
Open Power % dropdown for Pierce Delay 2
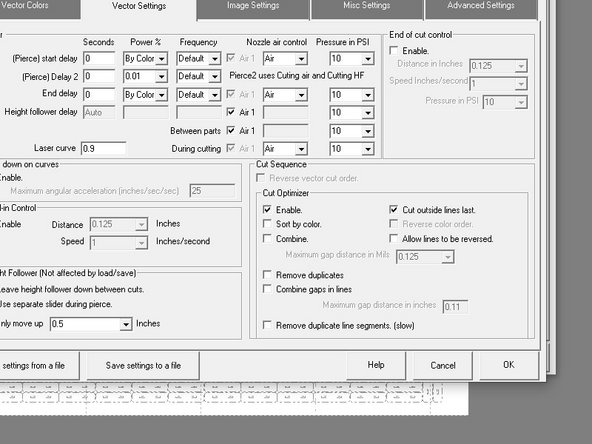tap(162, 77)
